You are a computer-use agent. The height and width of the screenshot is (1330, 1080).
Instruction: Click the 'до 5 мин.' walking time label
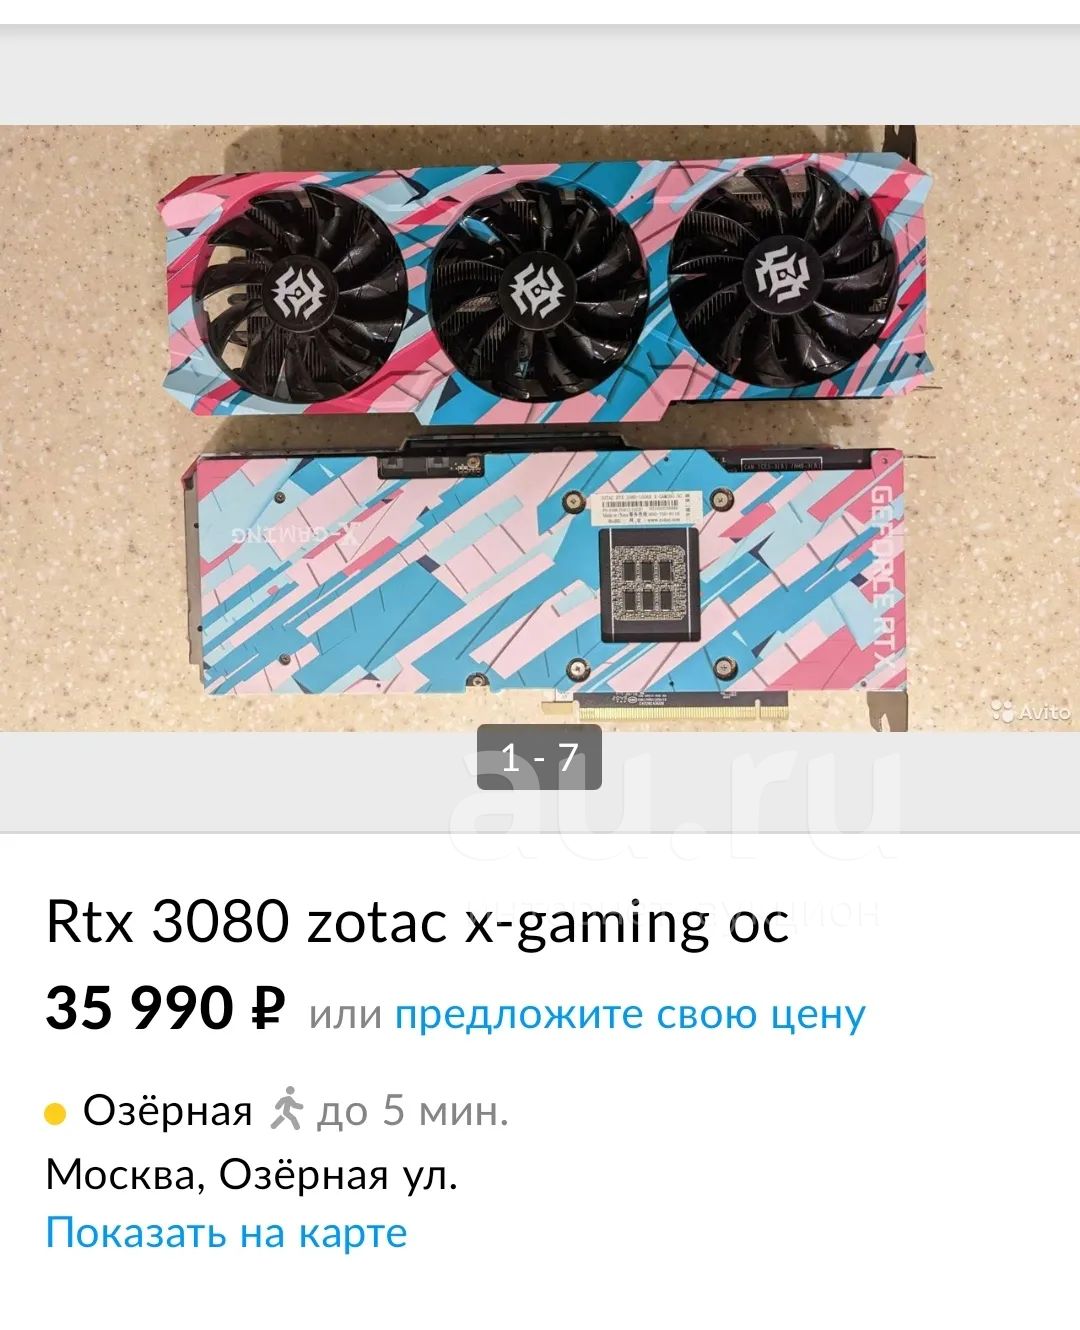[x=413, y=1111]
